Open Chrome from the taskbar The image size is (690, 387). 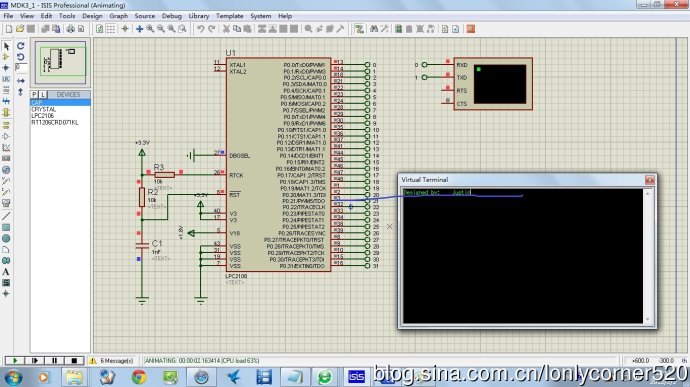(139, 377)
